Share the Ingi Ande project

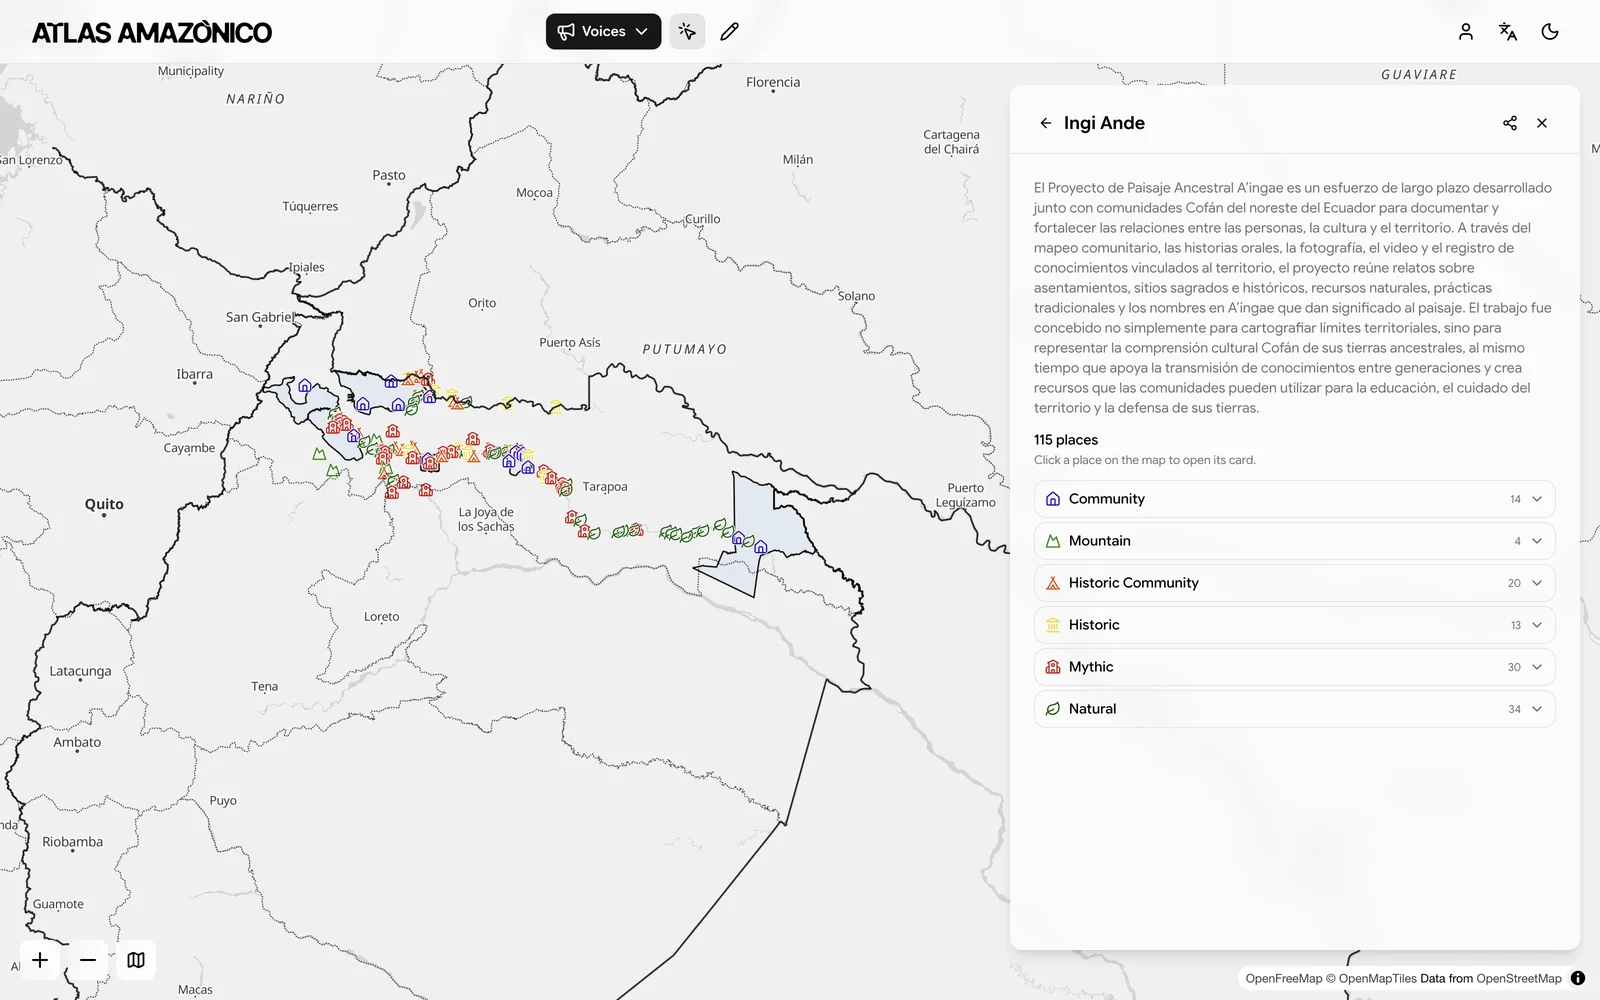pyautogui.click(x=1510, y=123)
